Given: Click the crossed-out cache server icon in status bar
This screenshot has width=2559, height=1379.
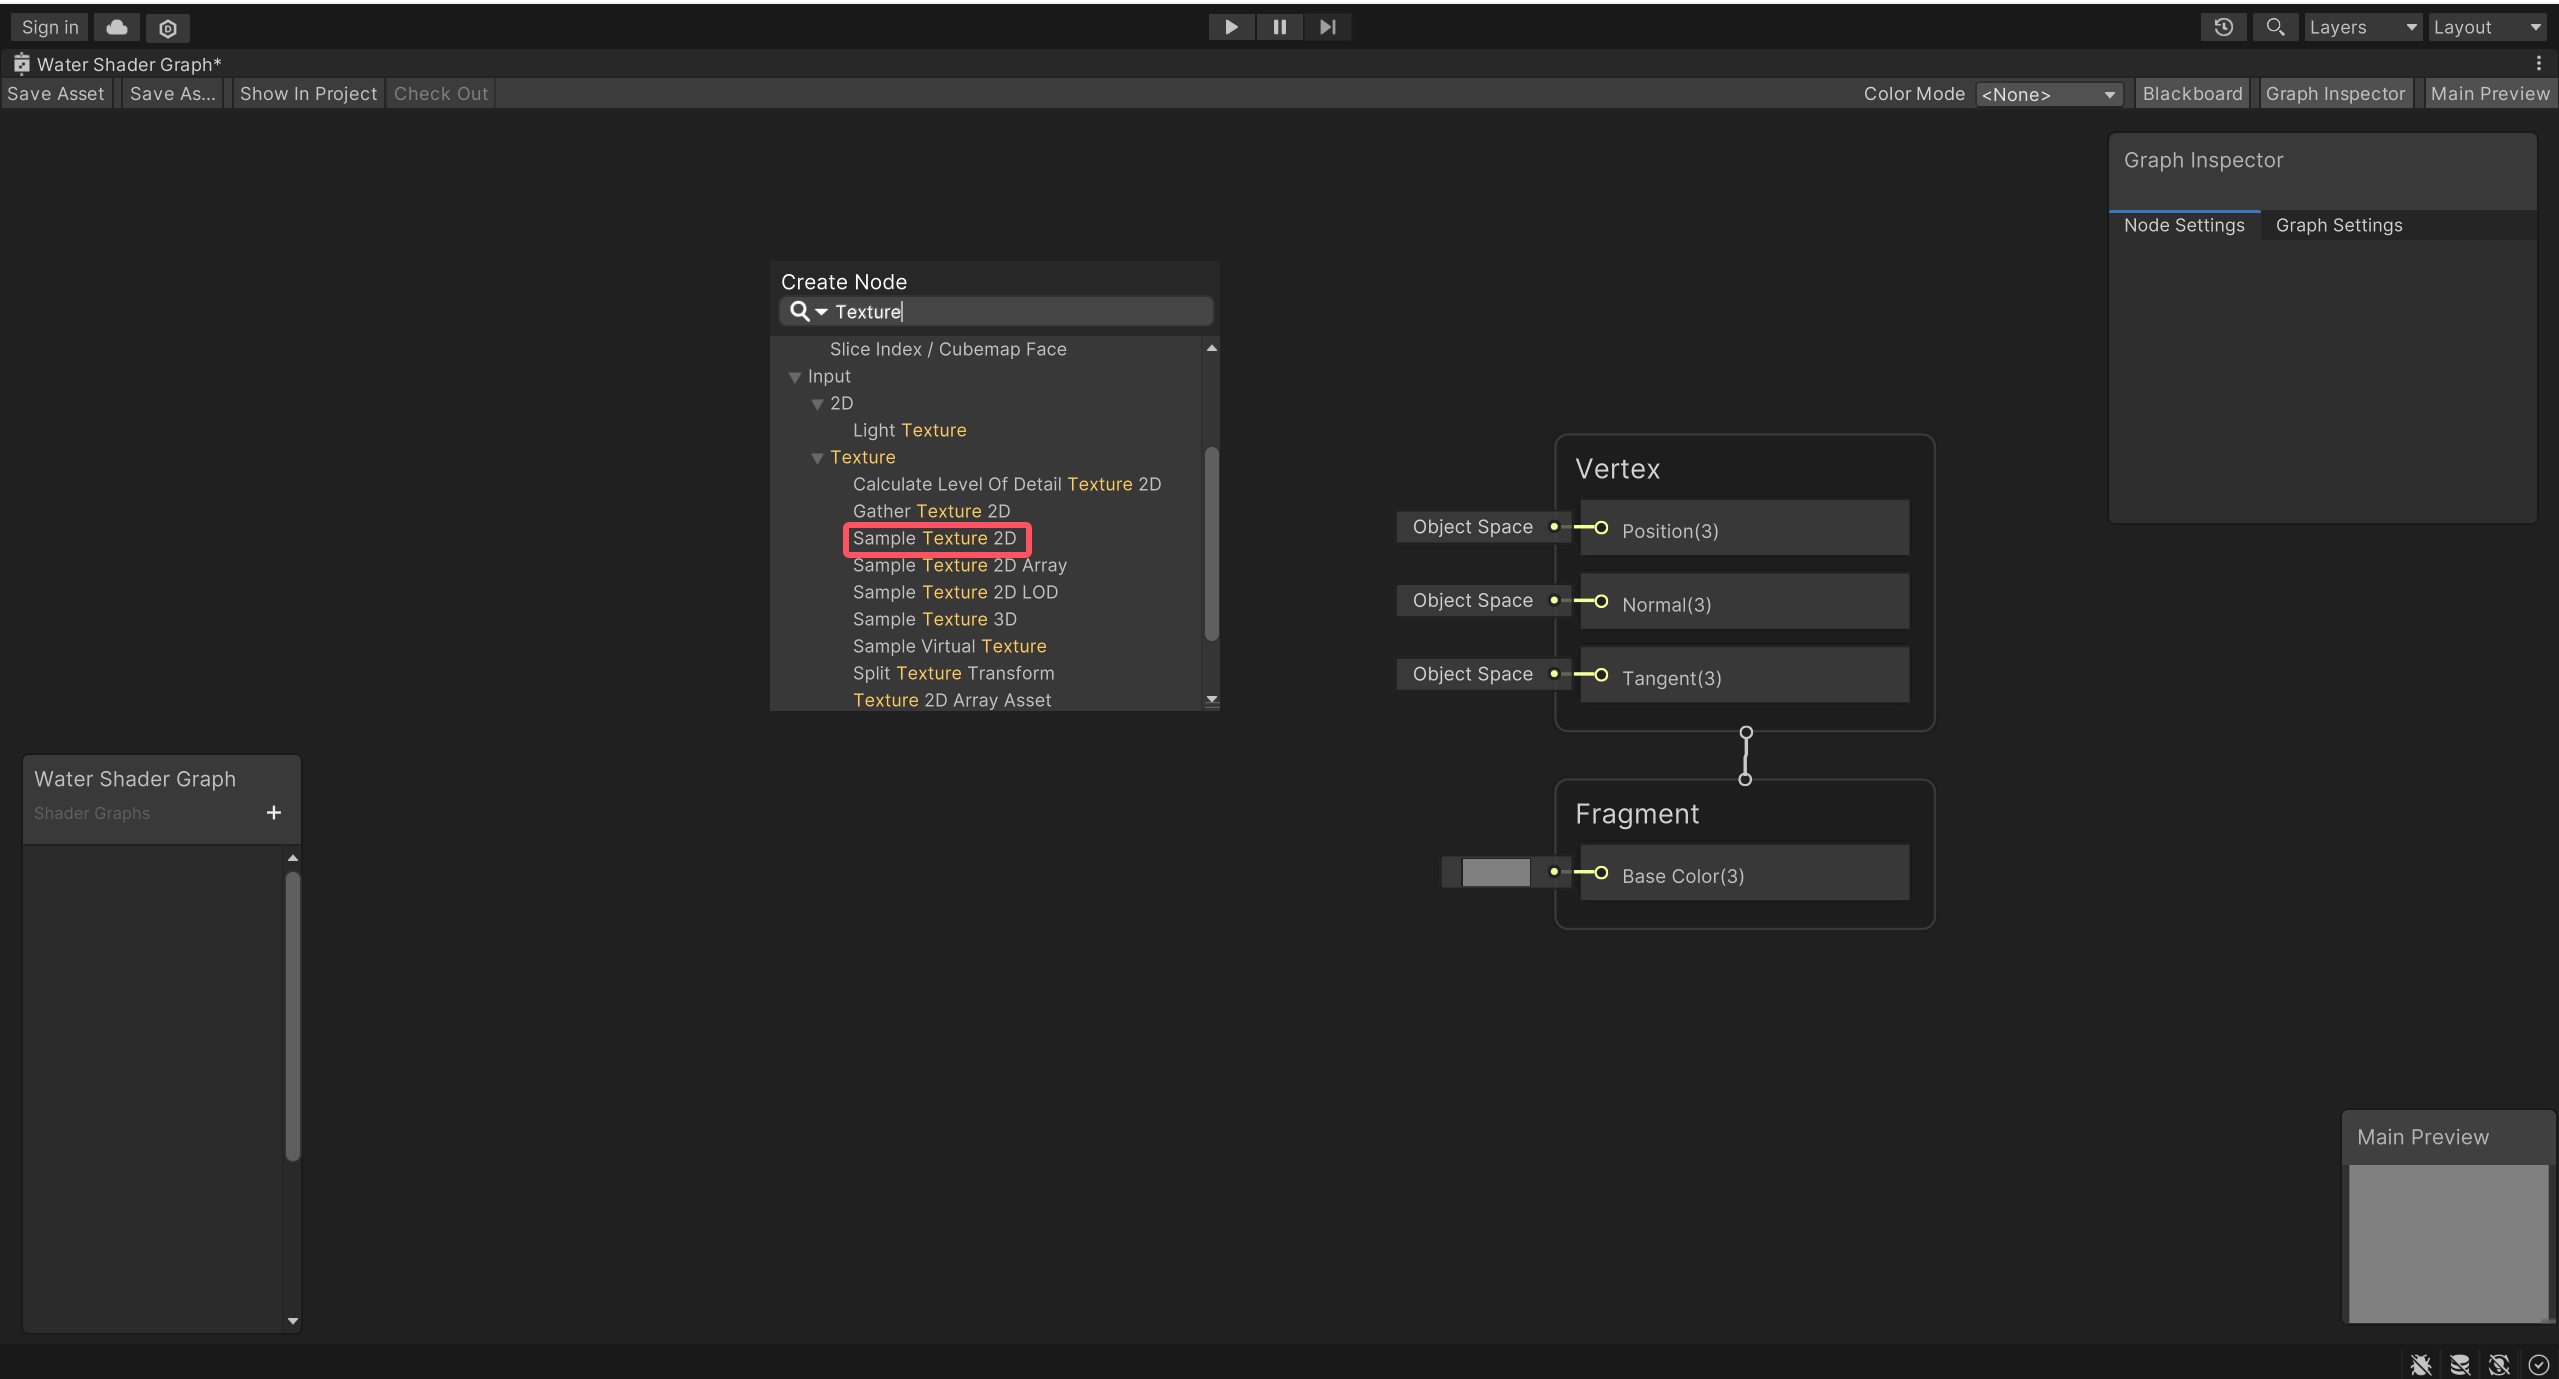Looking at the screenshot, I should pyautogui.click(x=2459, y=1364).
